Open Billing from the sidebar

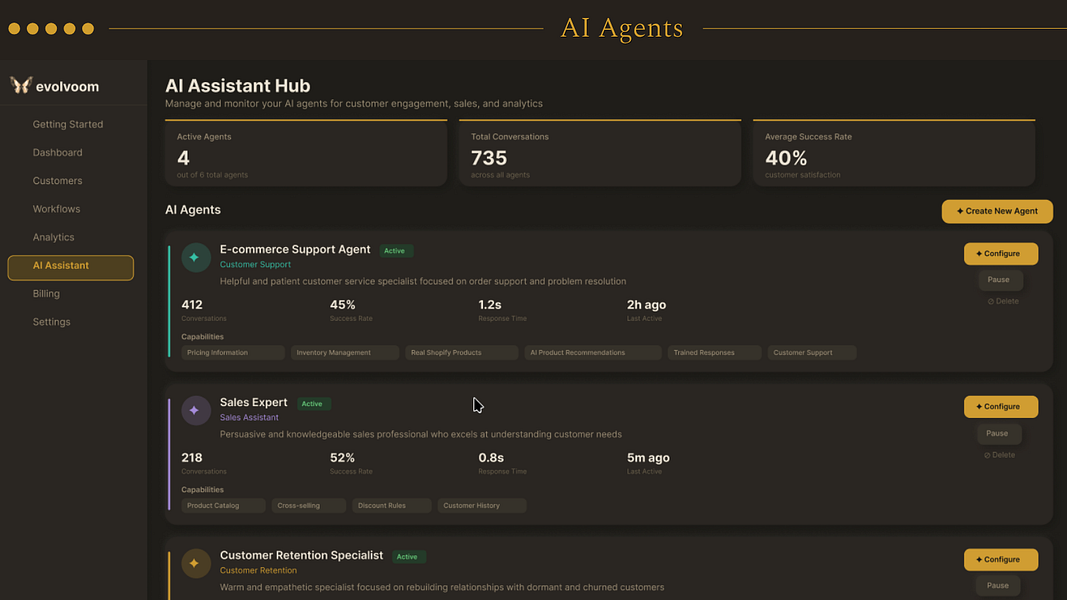pyautogui.click(x=46, y=294)
